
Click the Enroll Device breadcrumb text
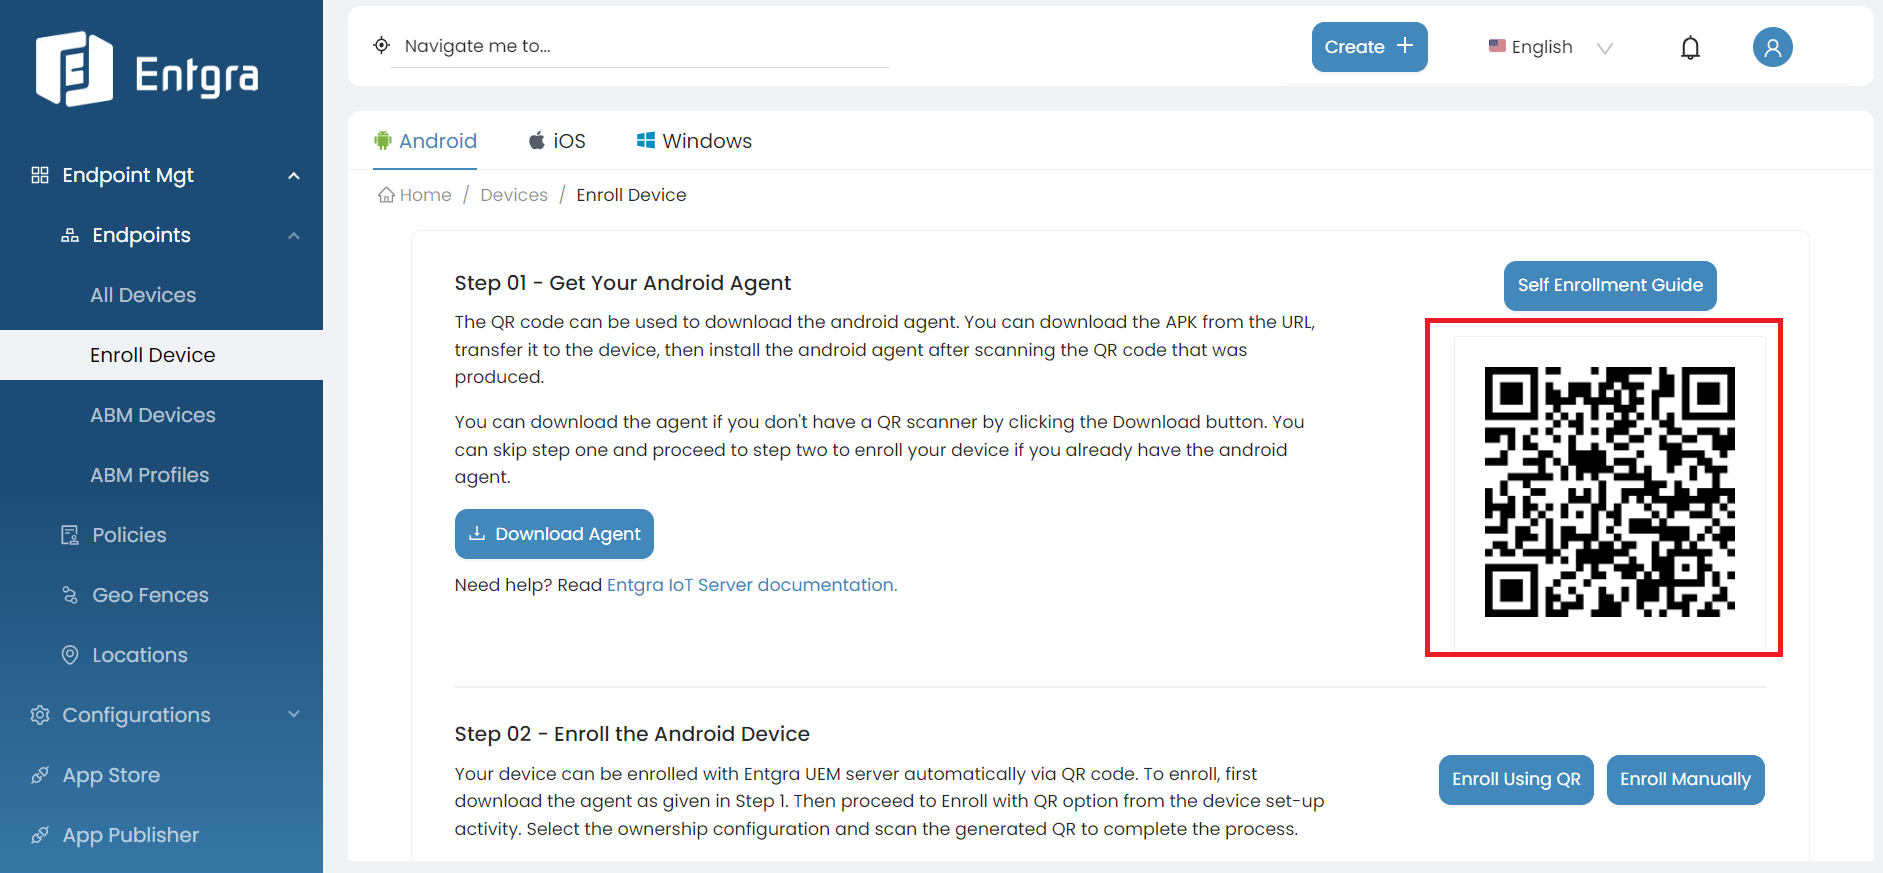pos(631,195)
